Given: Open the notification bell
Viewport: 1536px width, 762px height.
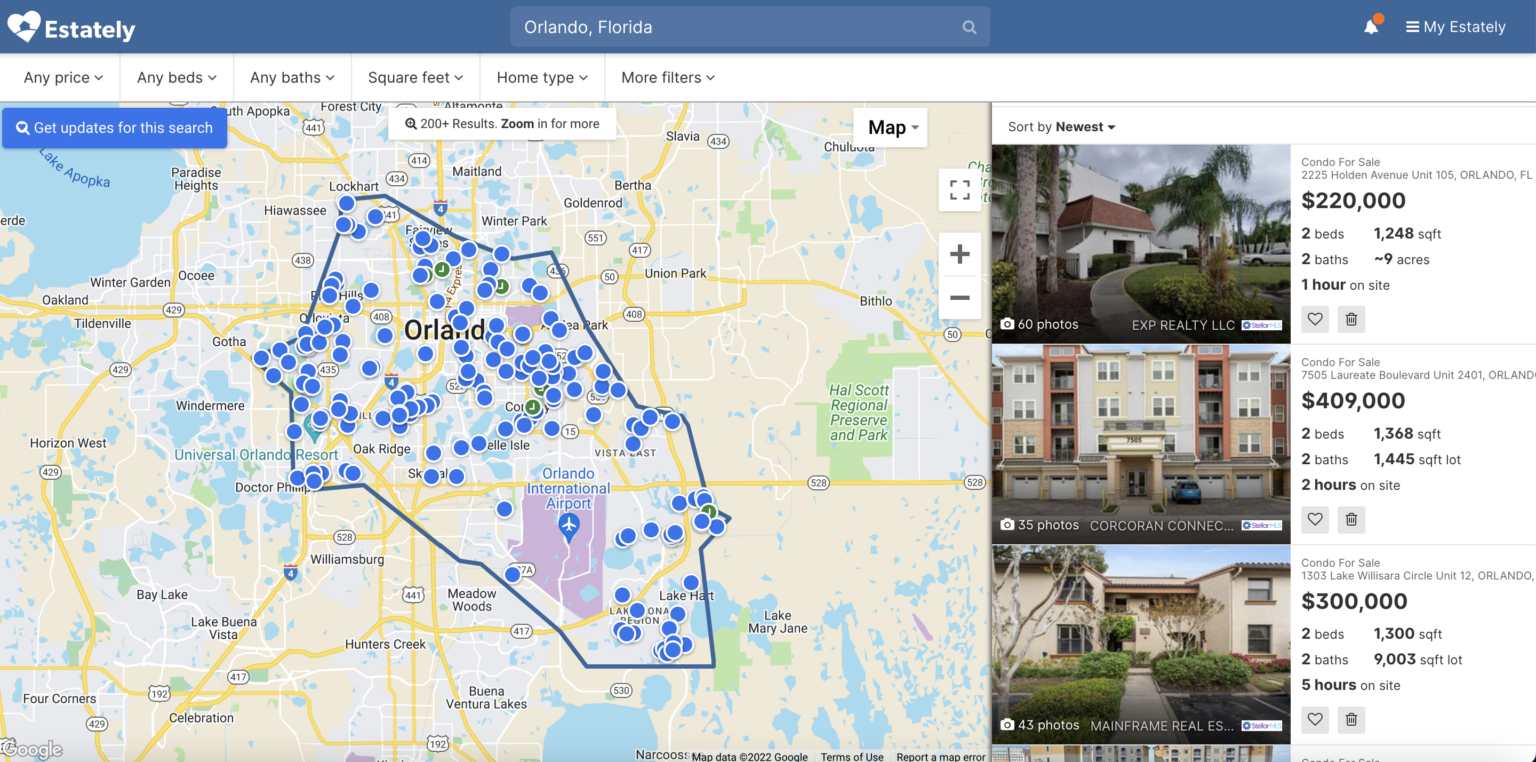Looking at the screenshot, I should pos(1371,27).
